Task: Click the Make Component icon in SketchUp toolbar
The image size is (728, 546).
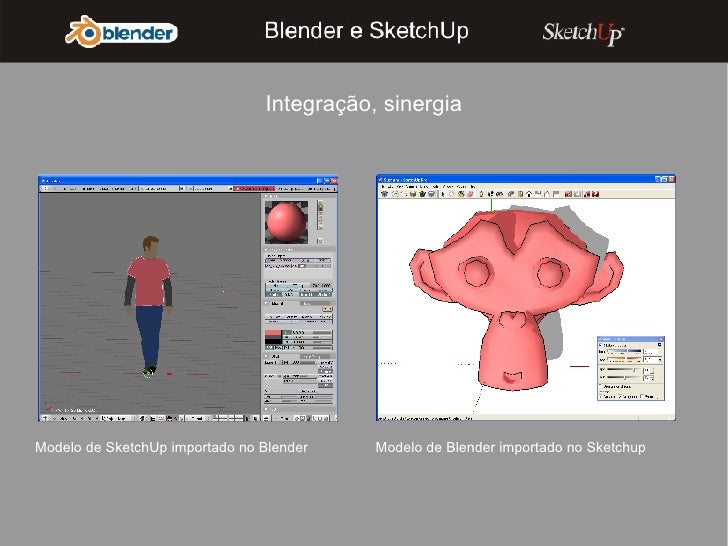Action: point(452,194)
